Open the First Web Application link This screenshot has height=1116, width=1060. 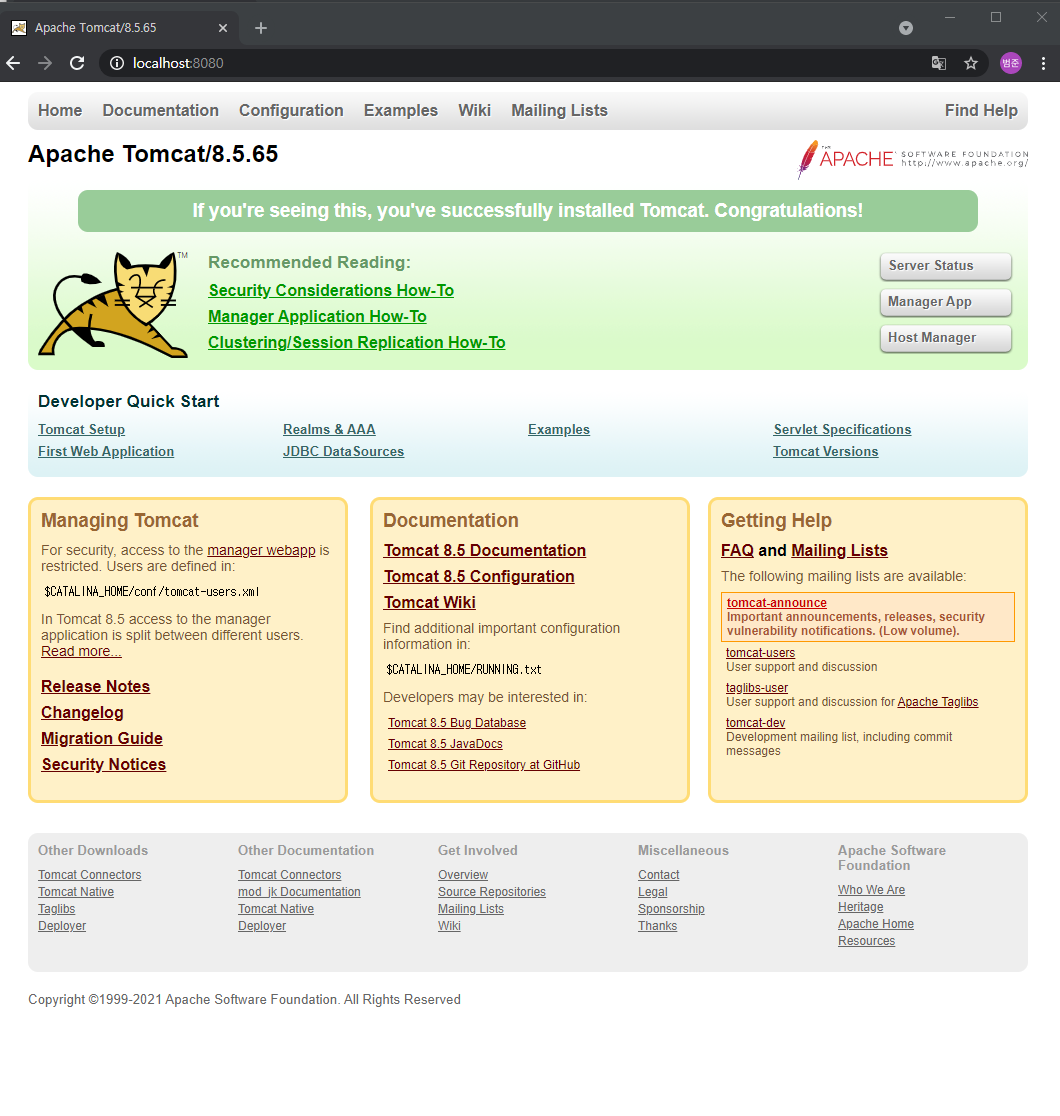click(x=106, y=451)
